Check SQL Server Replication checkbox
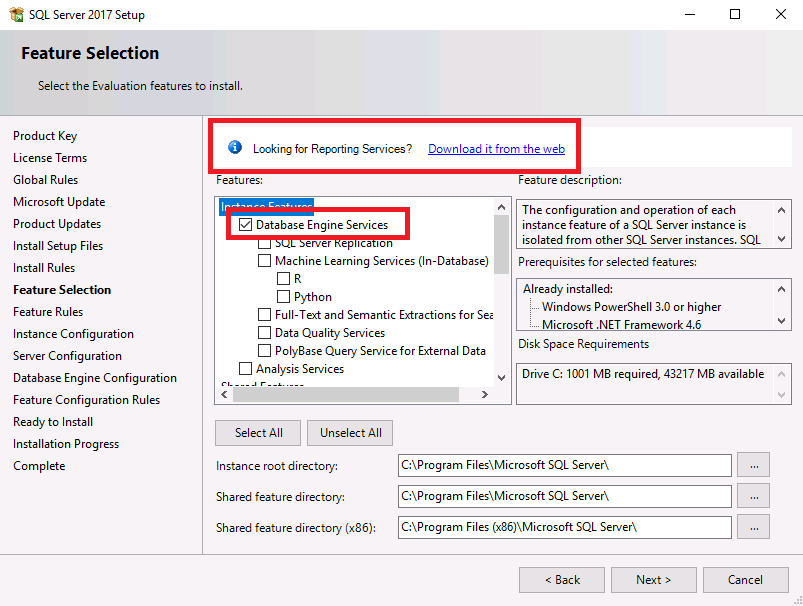This screenshot has width=803, height=606. coord(264,244)
